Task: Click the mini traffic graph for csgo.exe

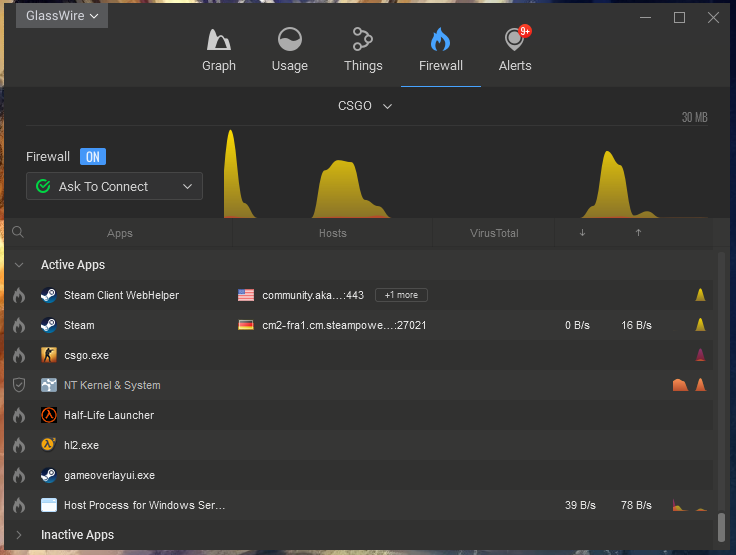Action: click(700, 355)
